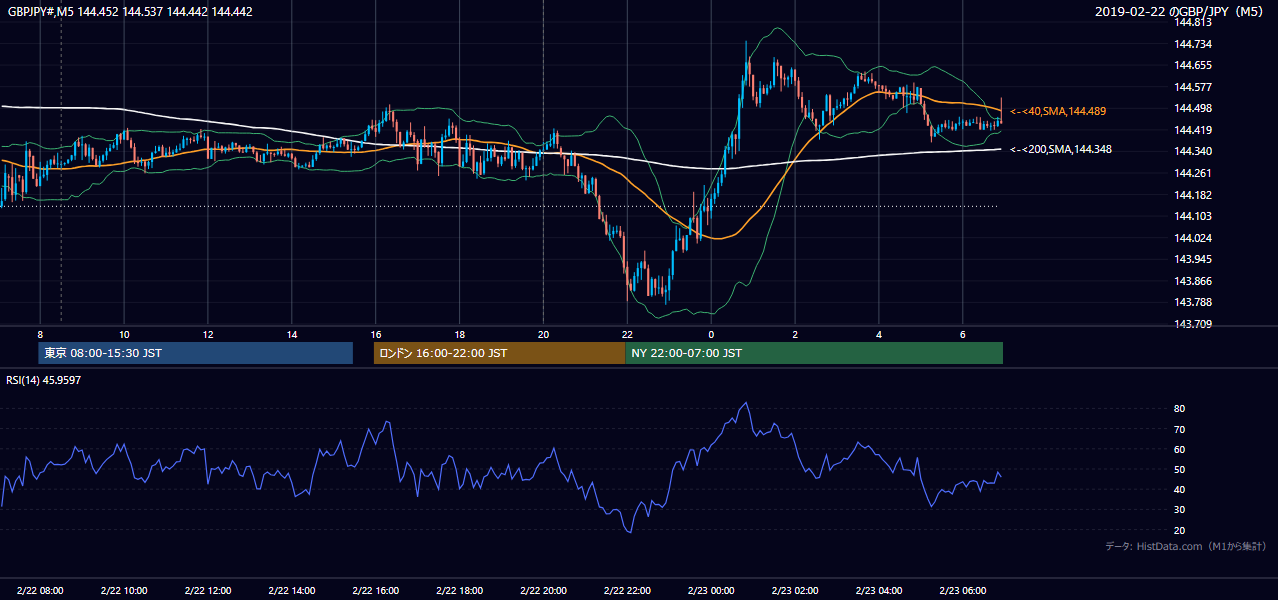This screenshot has width=1278, height=600.
Task: Click price level 143.866 on axis
Action: click(1192, 281)
